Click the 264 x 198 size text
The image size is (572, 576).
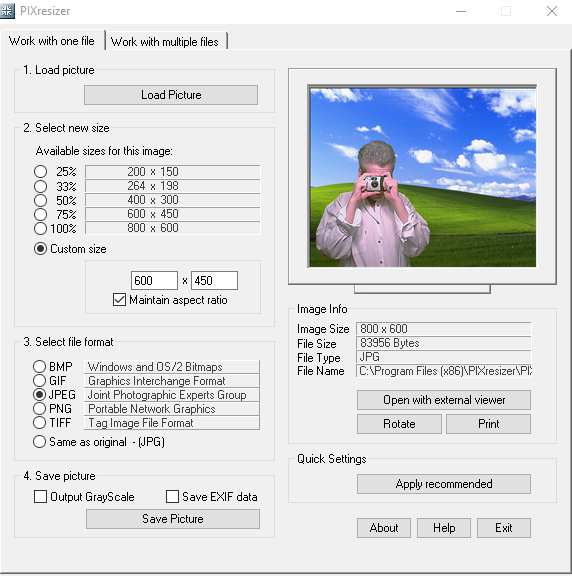[x=153, y=186]
